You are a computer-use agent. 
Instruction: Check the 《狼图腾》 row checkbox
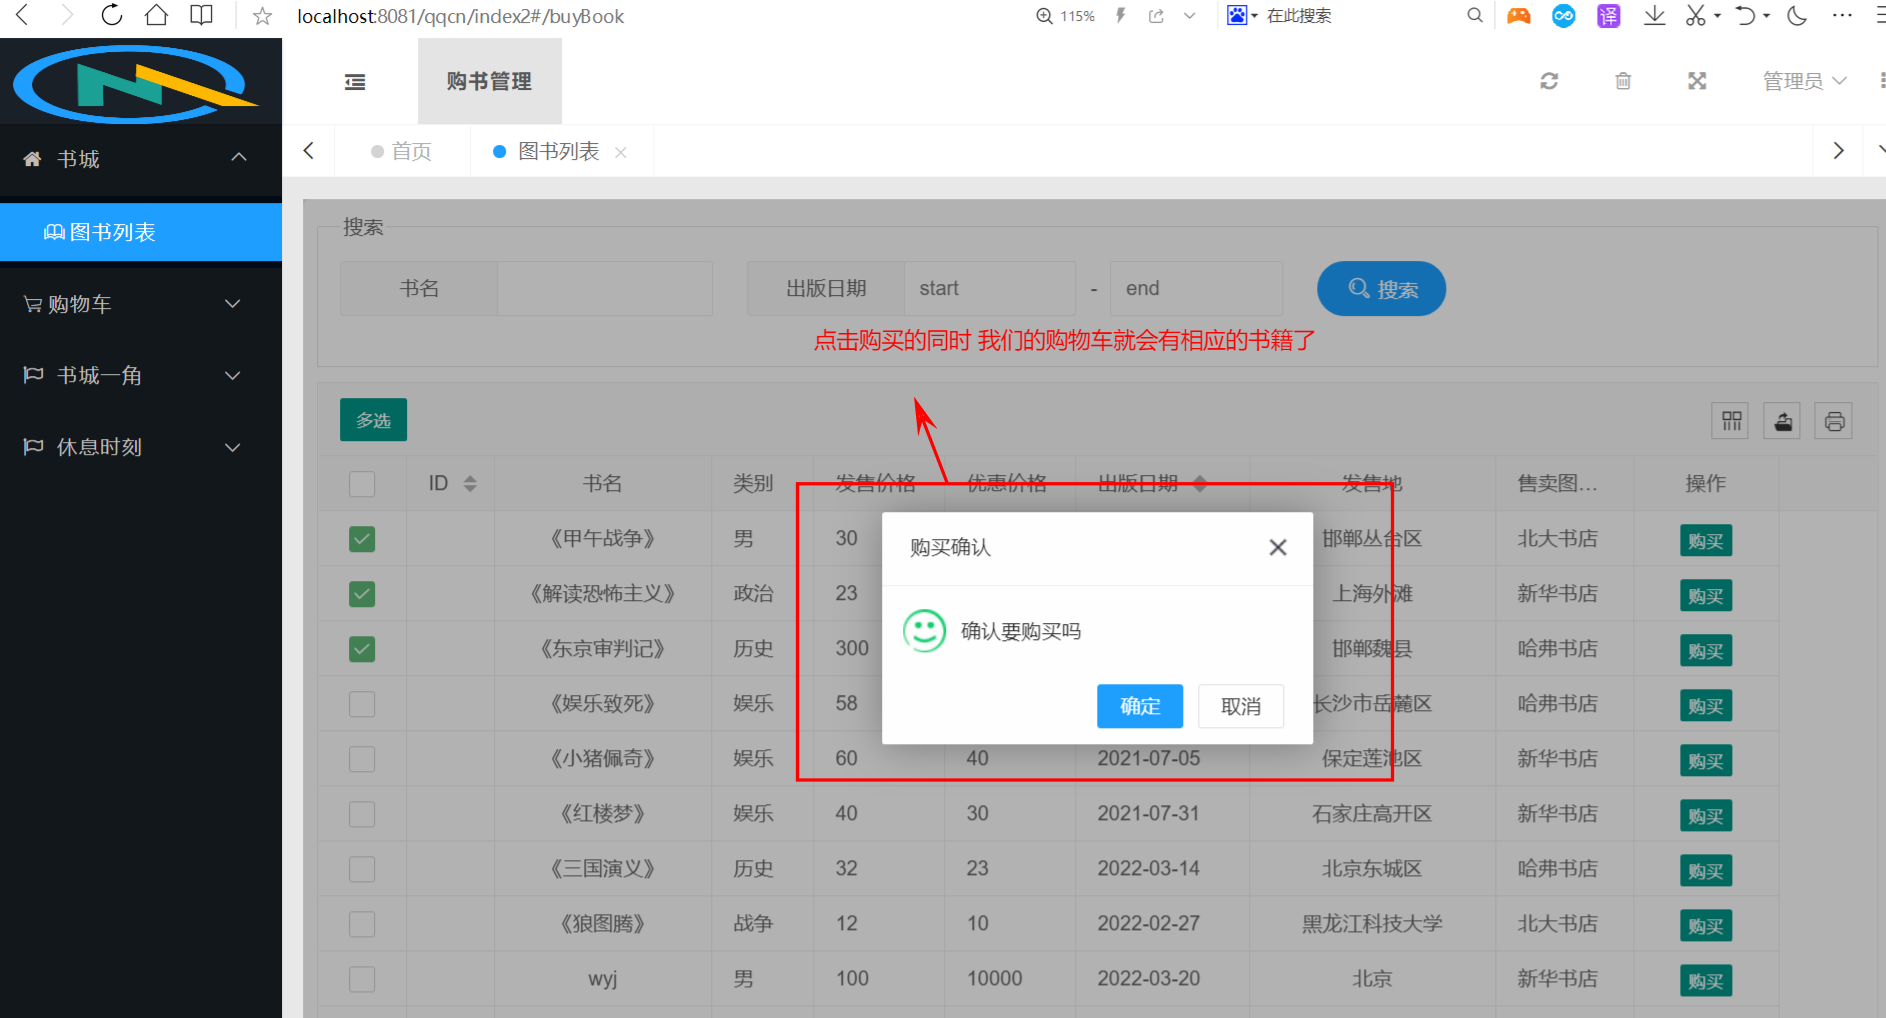pyautogui.click(x=362, y=924)
